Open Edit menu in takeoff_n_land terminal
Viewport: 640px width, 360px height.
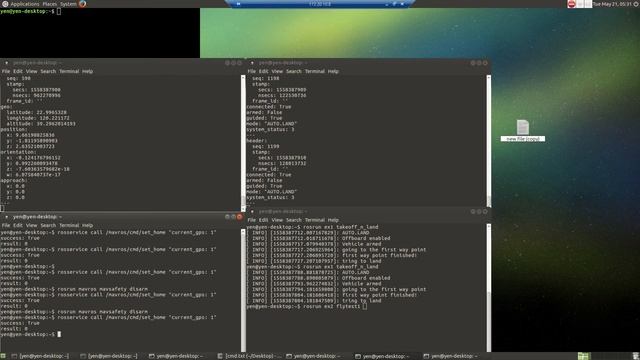[264, 220]
